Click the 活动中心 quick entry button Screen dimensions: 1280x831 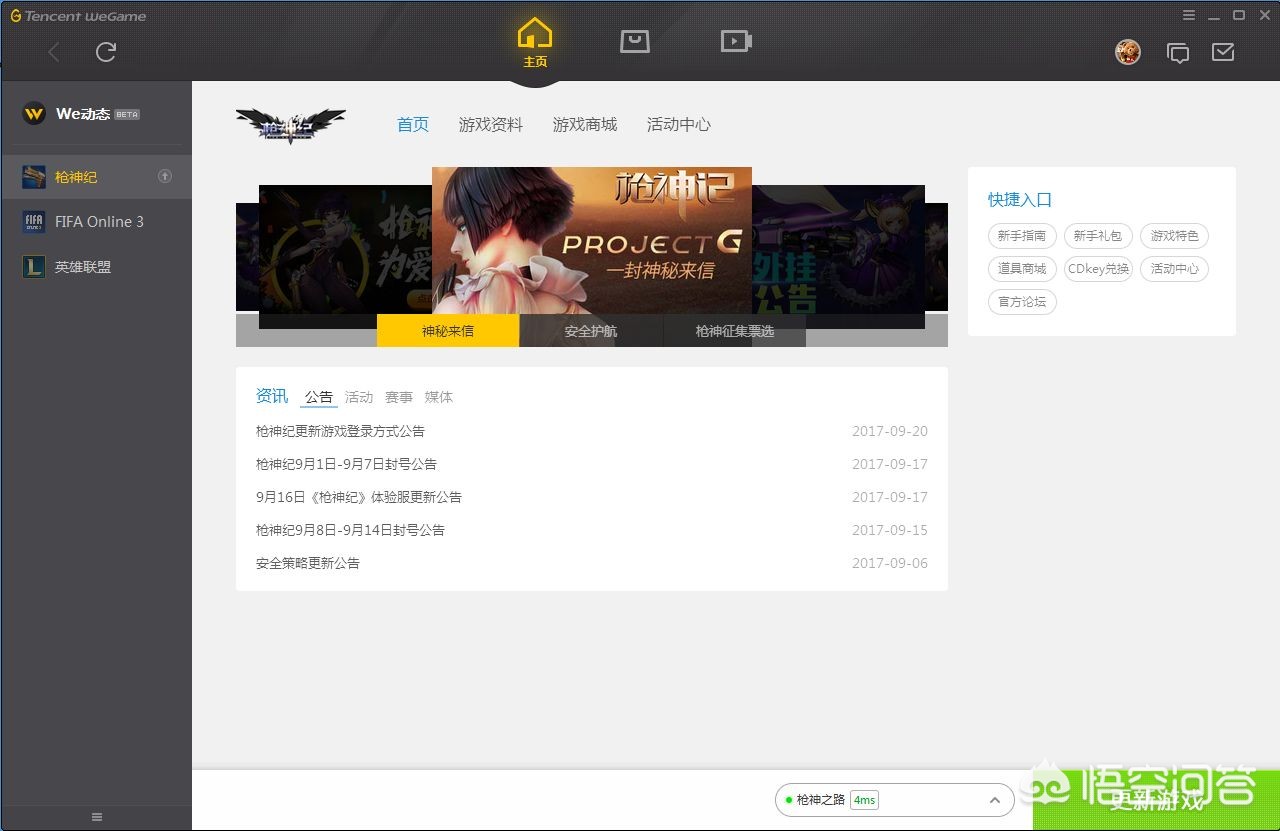(x=1174, y=269)
